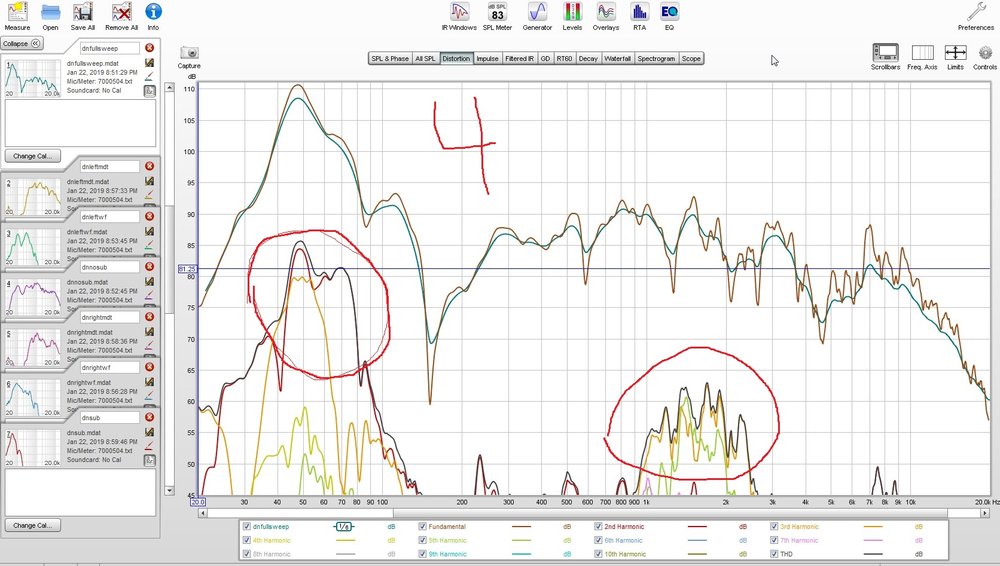Screen dimensions: 1000x566
Task: Click Change Cal under dnfullsweep
Action: tap(33, 156)
